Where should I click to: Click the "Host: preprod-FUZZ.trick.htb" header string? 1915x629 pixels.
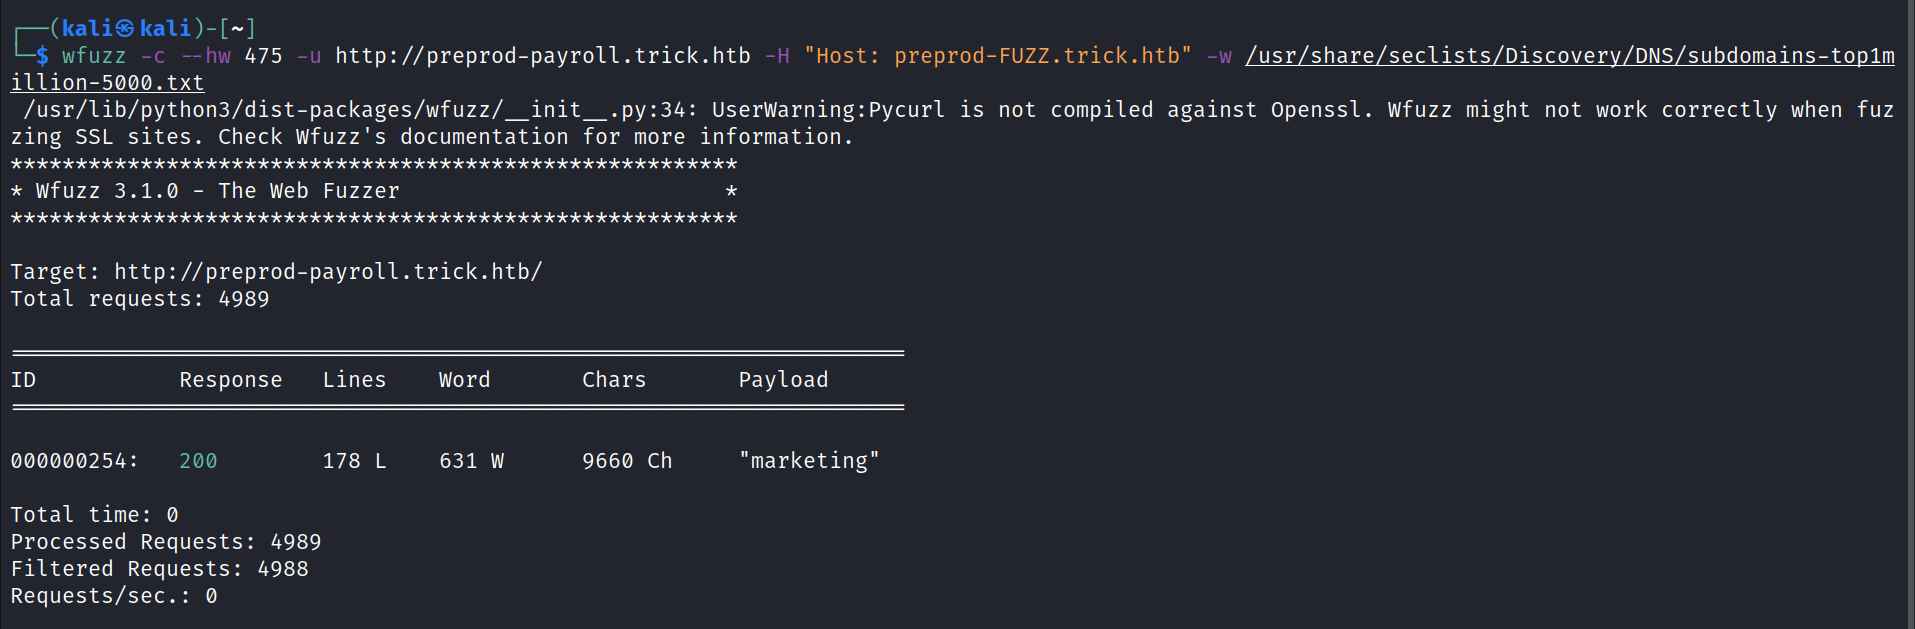(998, 56)
